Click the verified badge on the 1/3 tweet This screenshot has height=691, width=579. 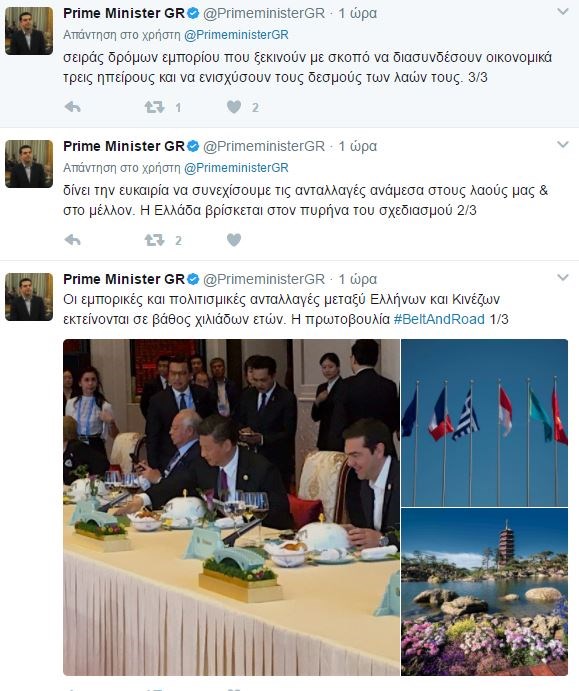tap(193, 279)
